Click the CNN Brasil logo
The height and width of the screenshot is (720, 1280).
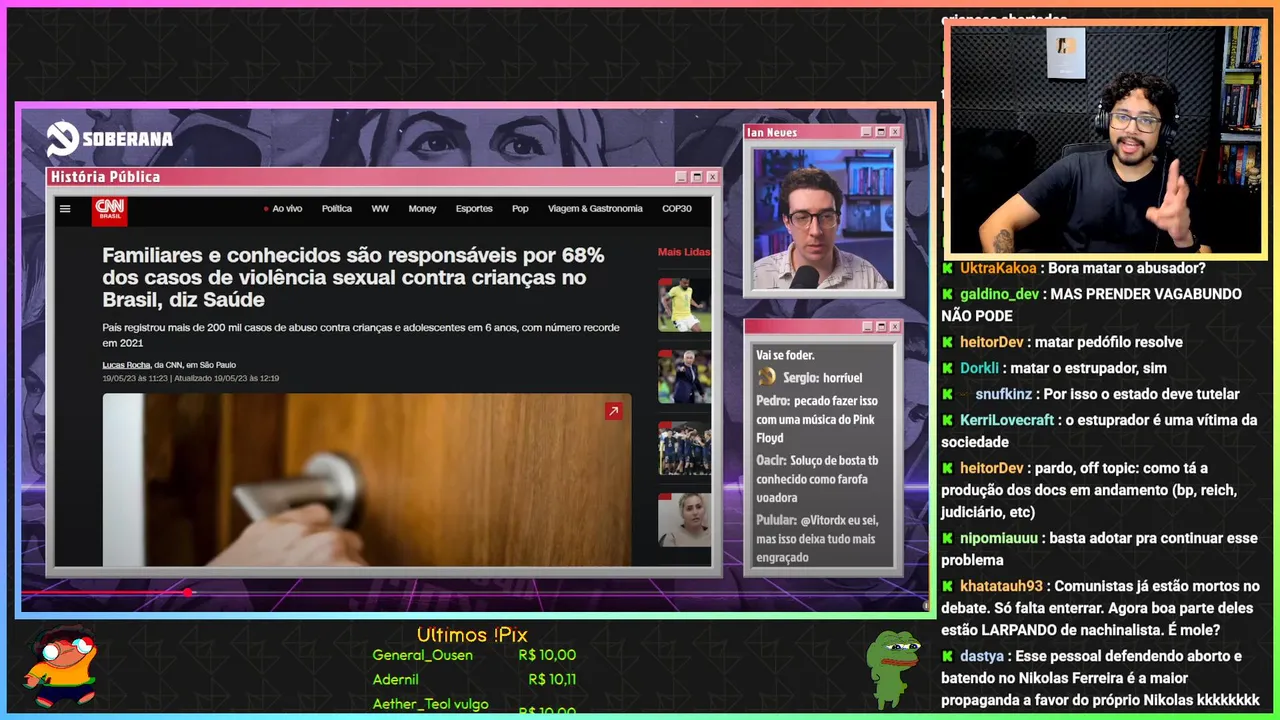click(109, 210)
